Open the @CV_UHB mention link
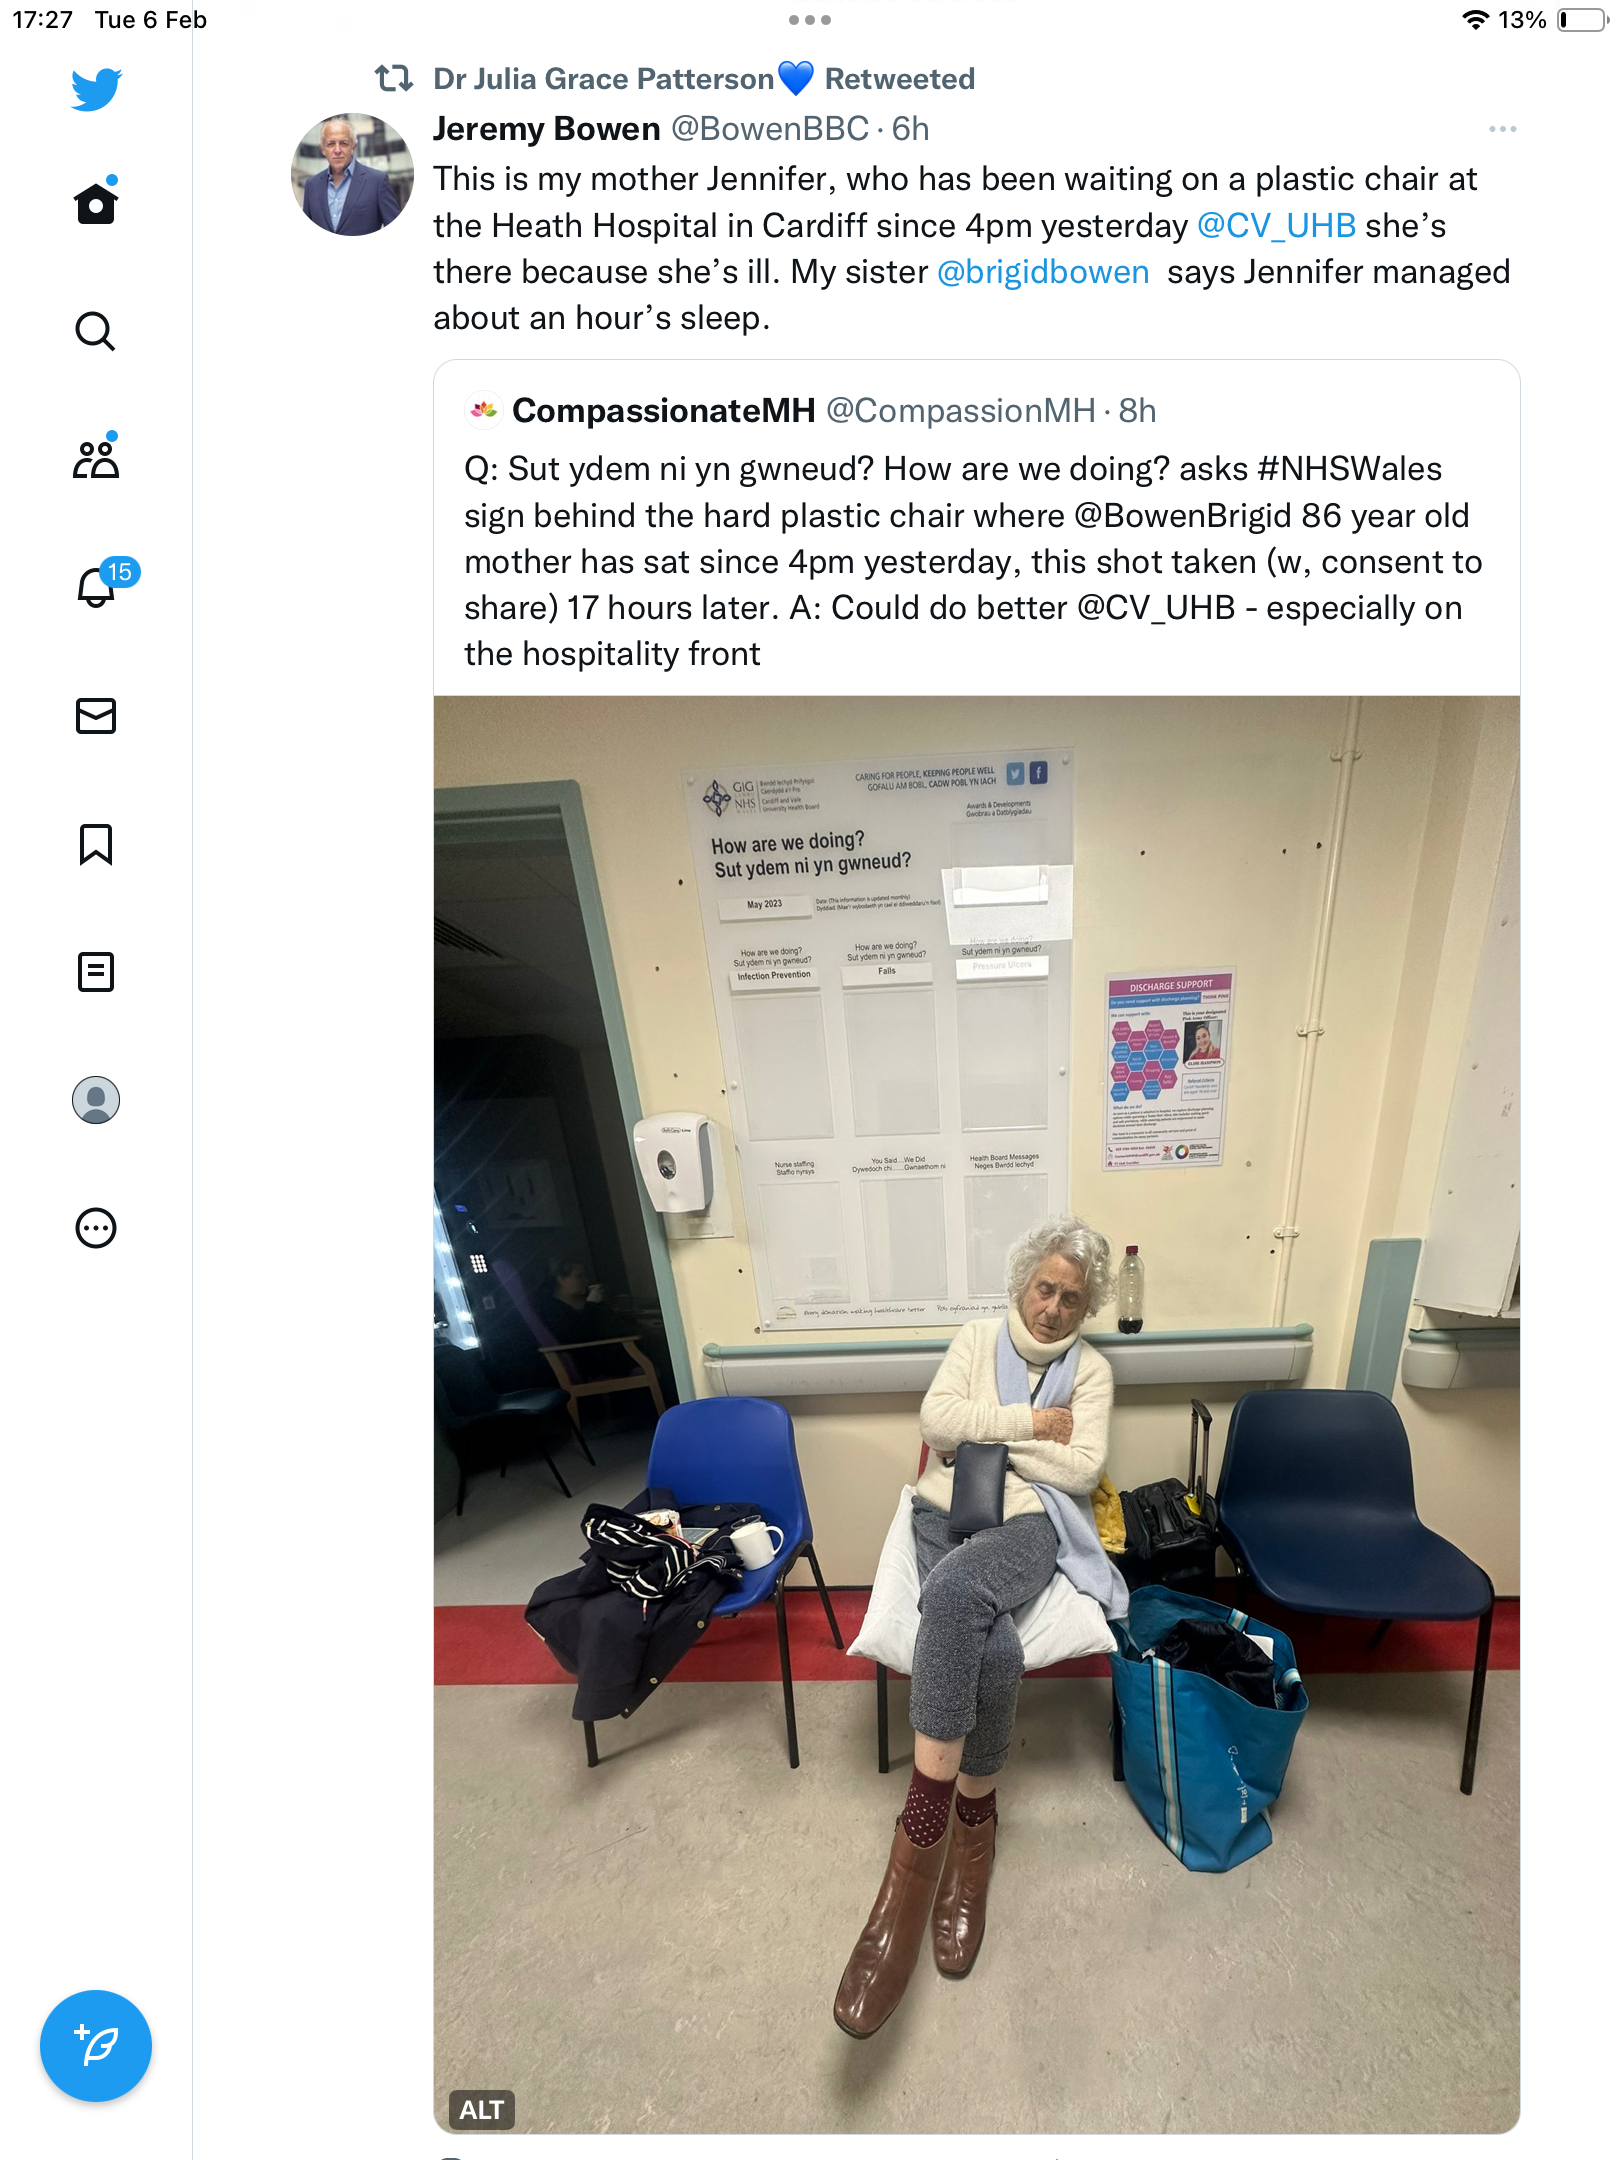 pyautogui.click(x=1276, y=226)
